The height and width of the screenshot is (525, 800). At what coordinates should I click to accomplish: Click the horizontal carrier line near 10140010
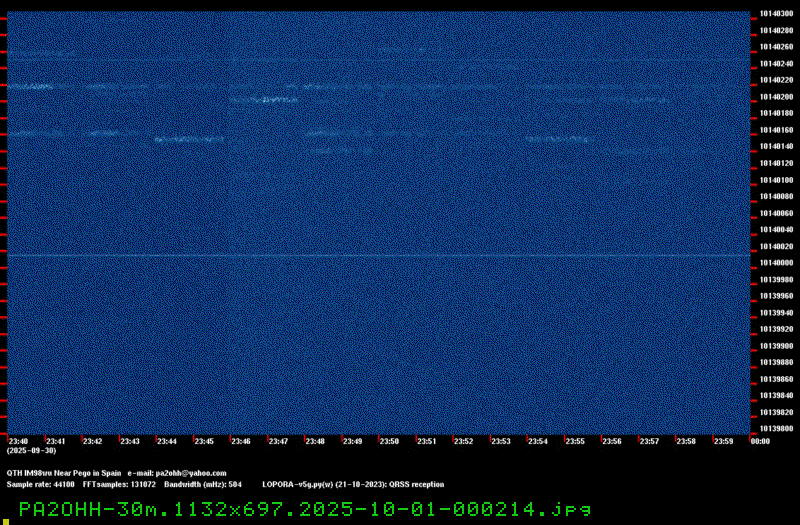click(x=379, y=255)
